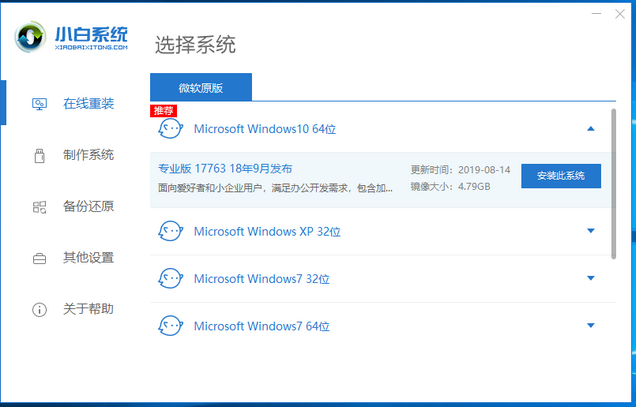This screenshot has height=407, width=637.
Task: Click the USB drive icon for 制作系统
Action: (40, 155)
